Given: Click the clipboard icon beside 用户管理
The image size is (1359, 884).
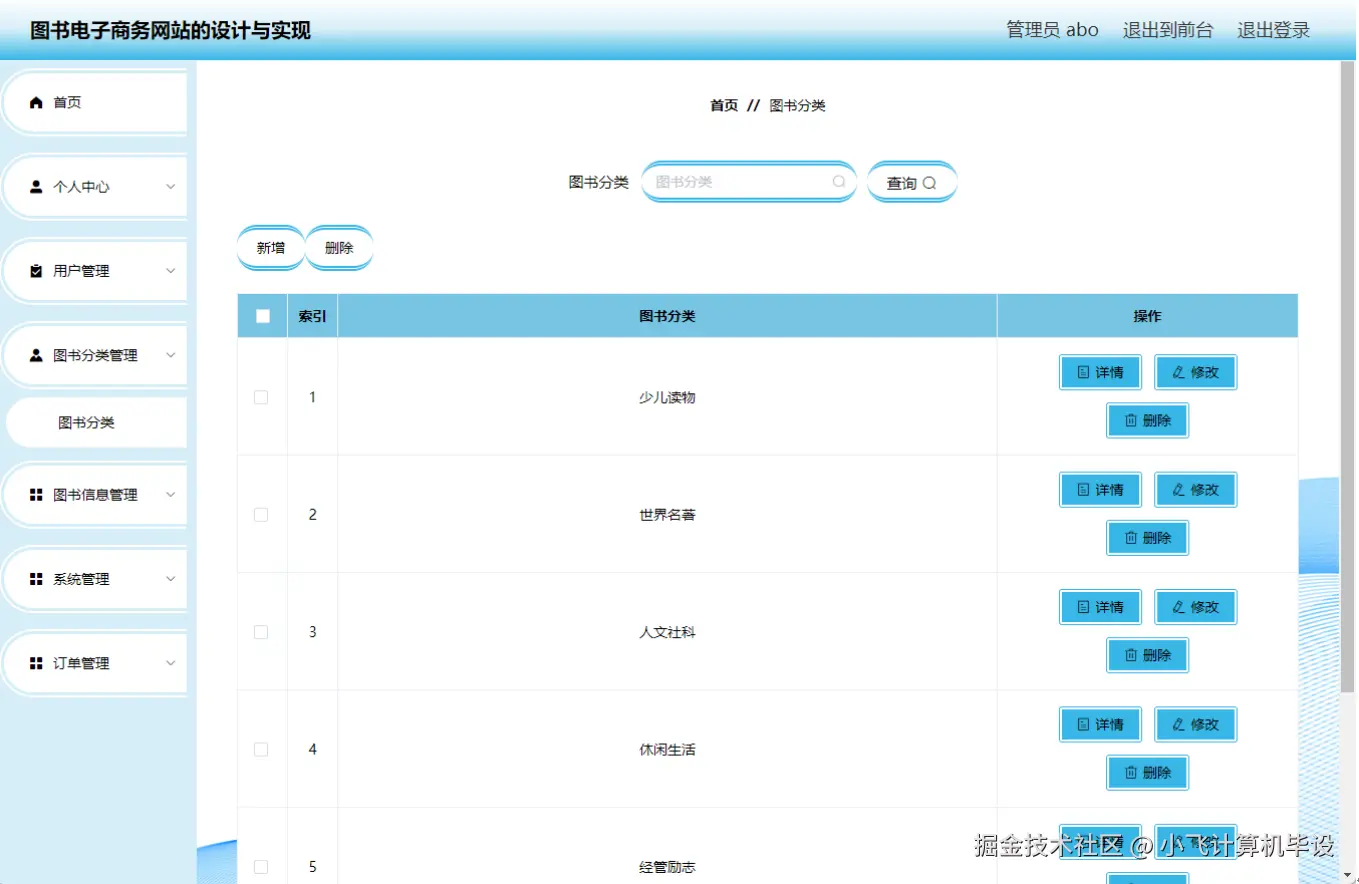Looking at the screenshot, I should 37,271.
